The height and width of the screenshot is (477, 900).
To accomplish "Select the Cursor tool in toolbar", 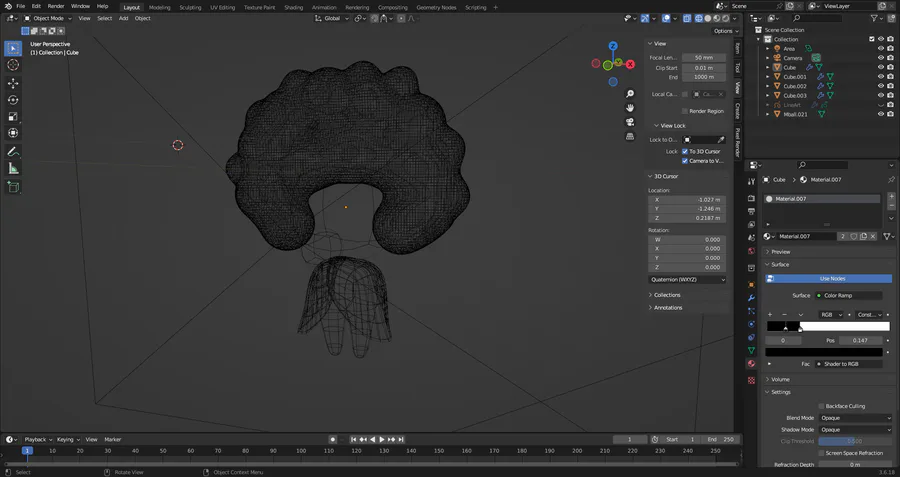I will click(x=13, y=65).
